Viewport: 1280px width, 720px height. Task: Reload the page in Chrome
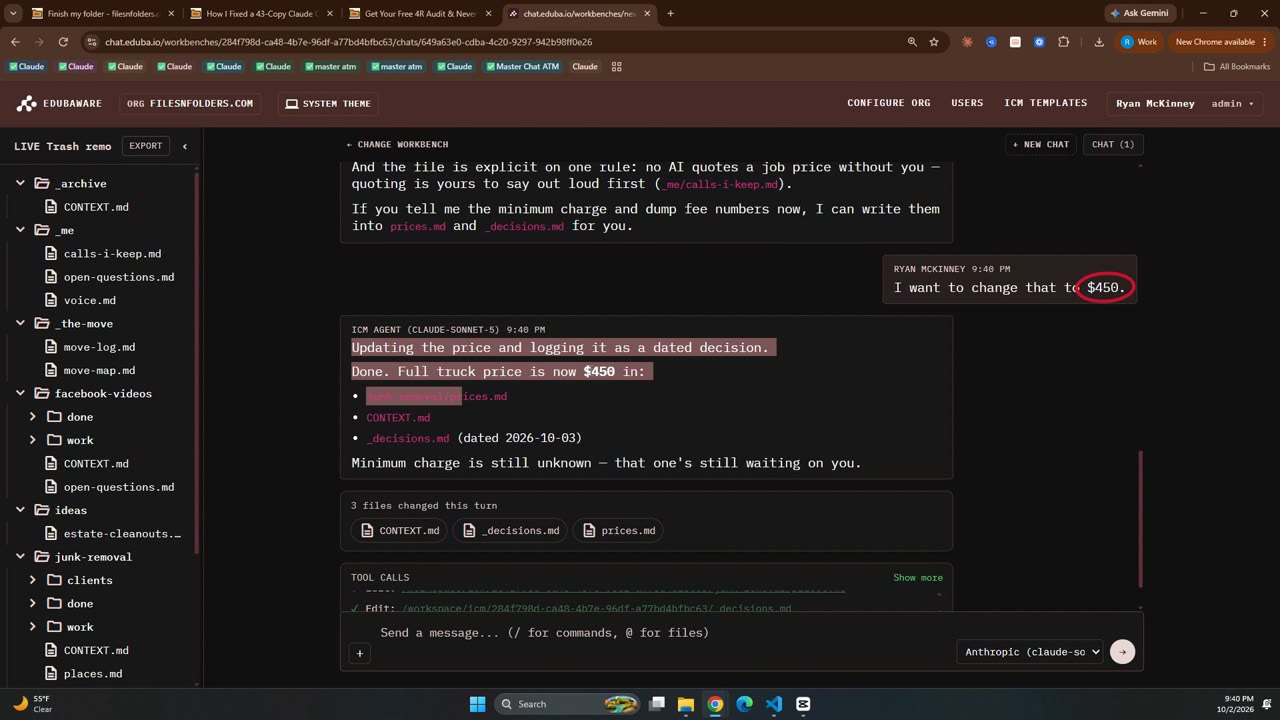tap(63, 42)
